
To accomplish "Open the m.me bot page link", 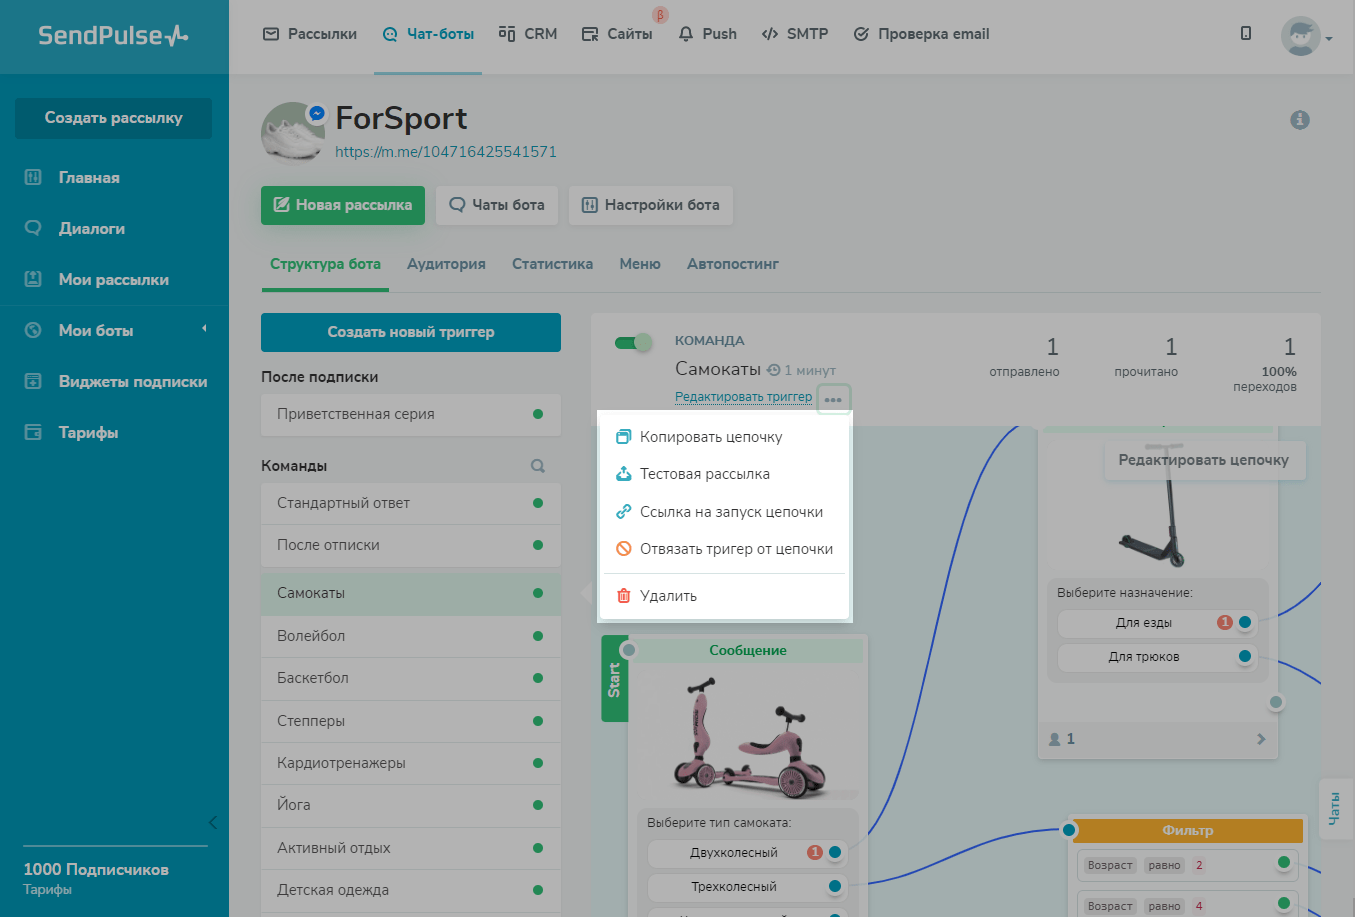I will pos(445,152).
